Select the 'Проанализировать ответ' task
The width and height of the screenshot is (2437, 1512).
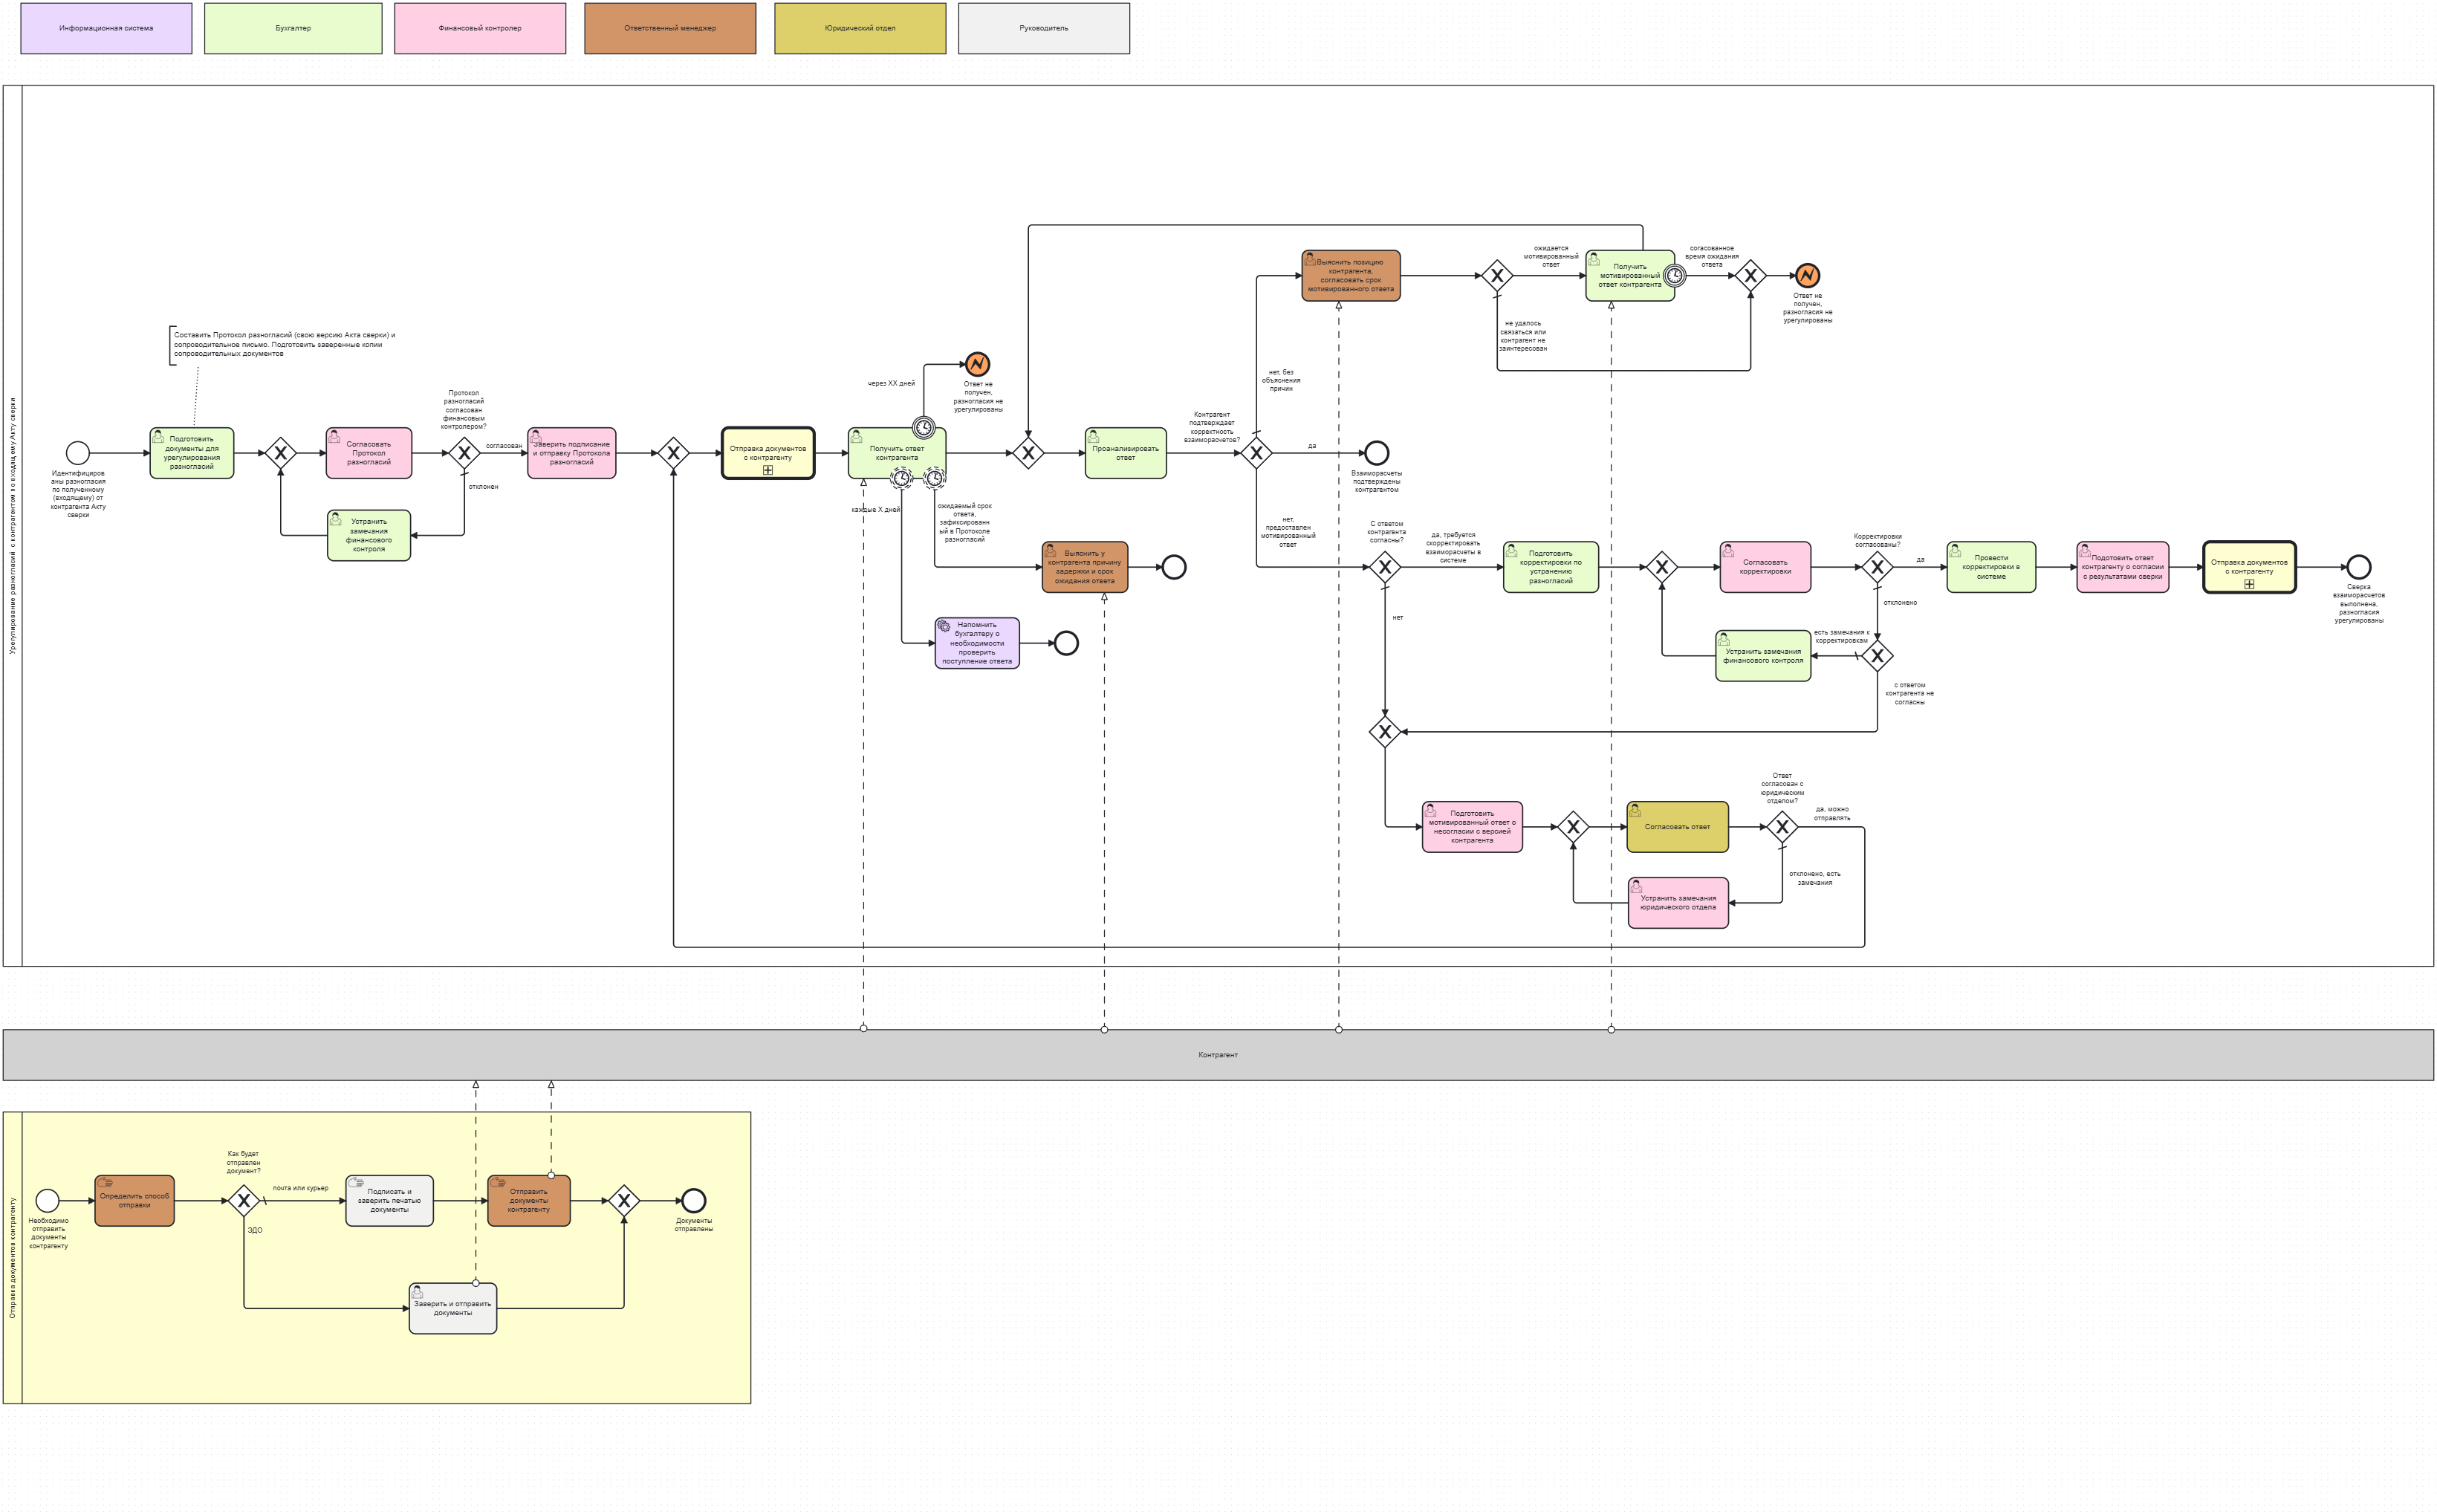click(1125, 453)
